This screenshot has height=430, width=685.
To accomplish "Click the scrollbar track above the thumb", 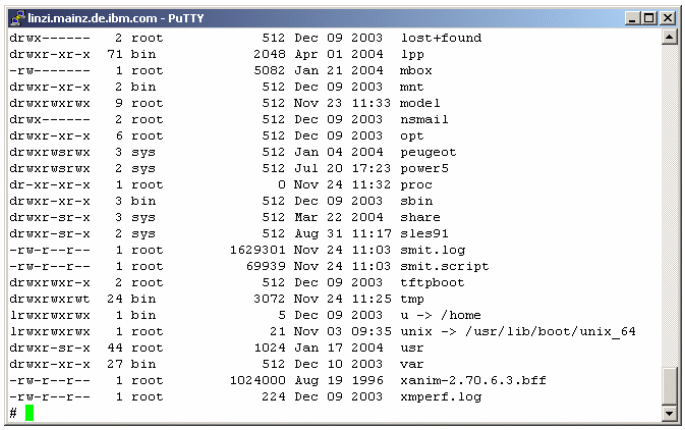I will [x=669, y=205].
